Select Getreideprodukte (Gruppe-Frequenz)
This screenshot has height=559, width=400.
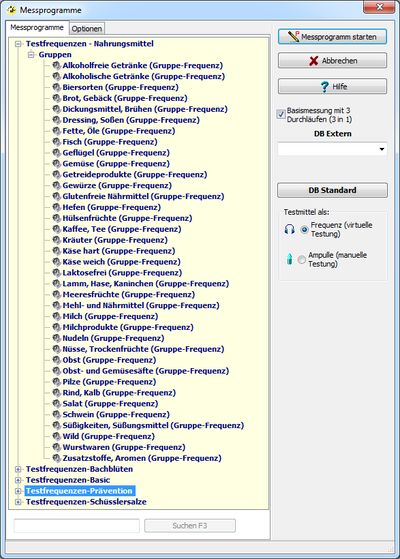[x=135, y=175]
